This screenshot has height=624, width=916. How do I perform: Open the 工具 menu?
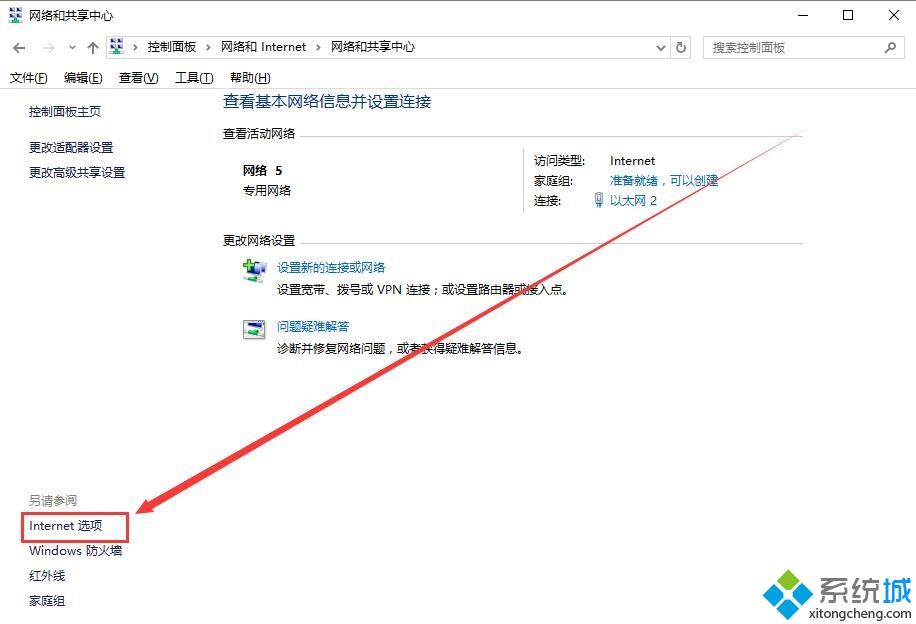pyautogui.click(x=193, y=77)
